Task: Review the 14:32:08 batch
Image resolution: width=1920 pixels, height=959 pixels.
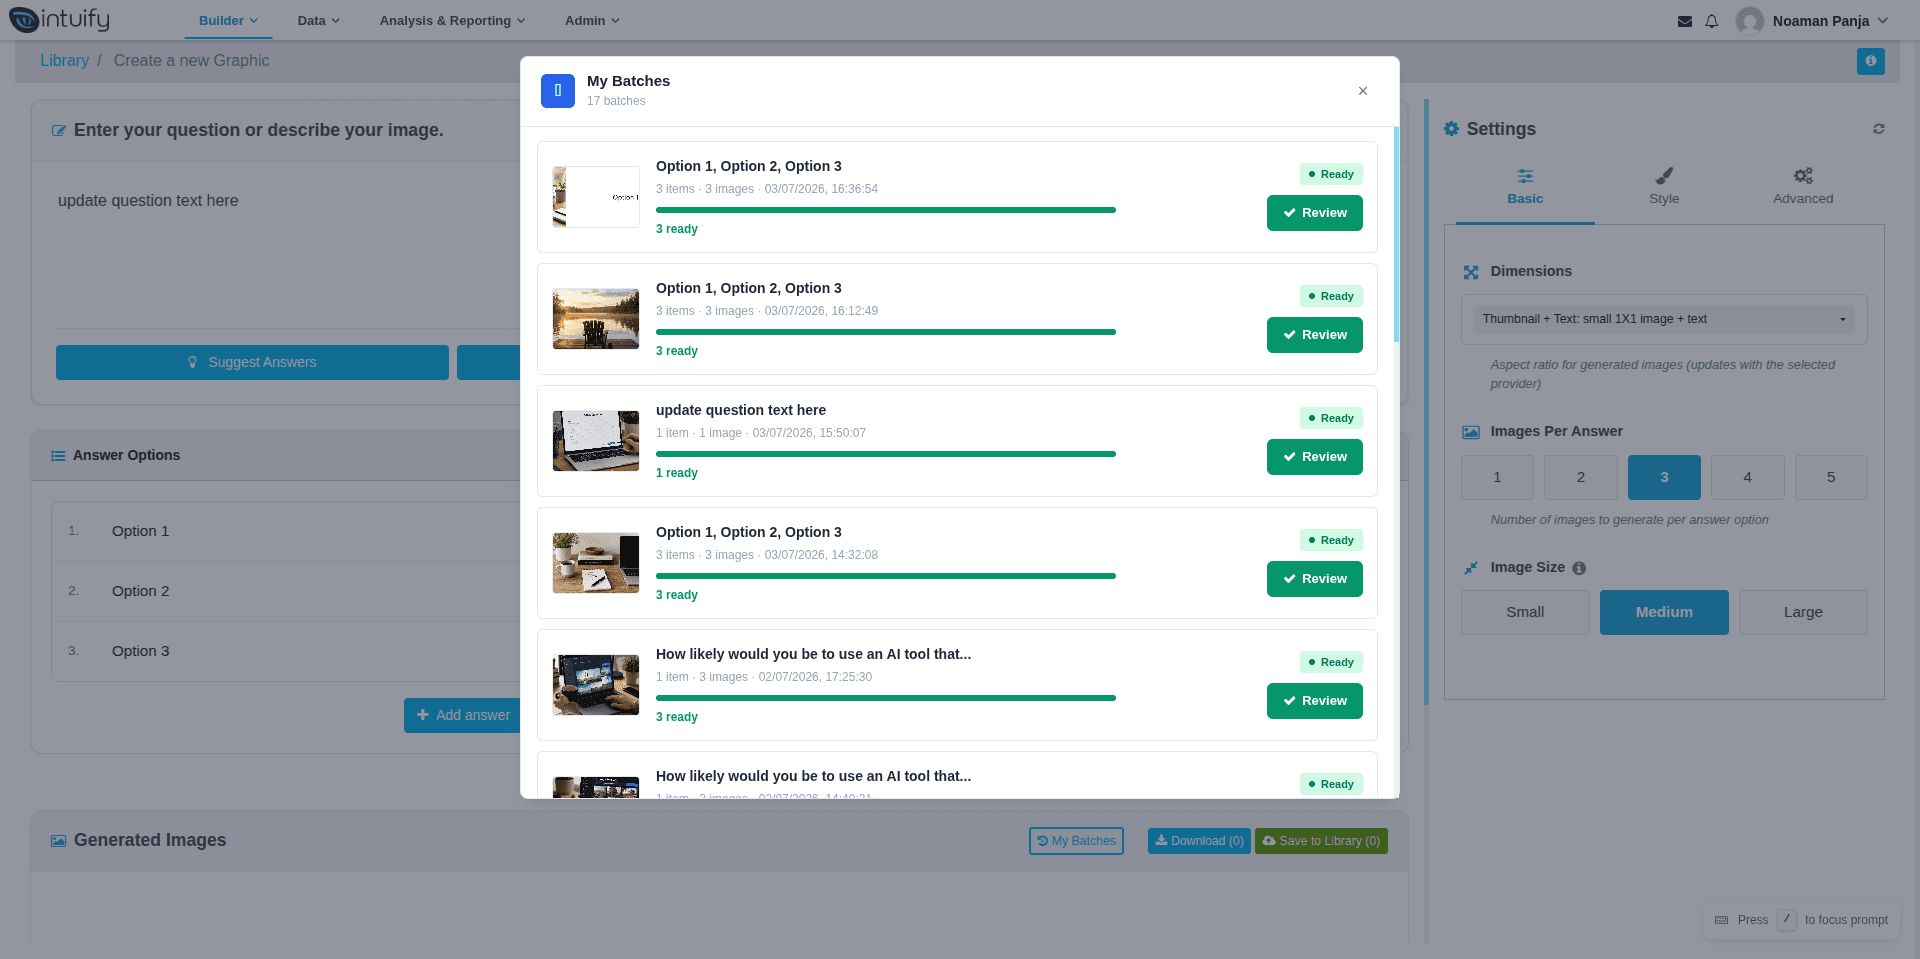Action: point(1315,579)
